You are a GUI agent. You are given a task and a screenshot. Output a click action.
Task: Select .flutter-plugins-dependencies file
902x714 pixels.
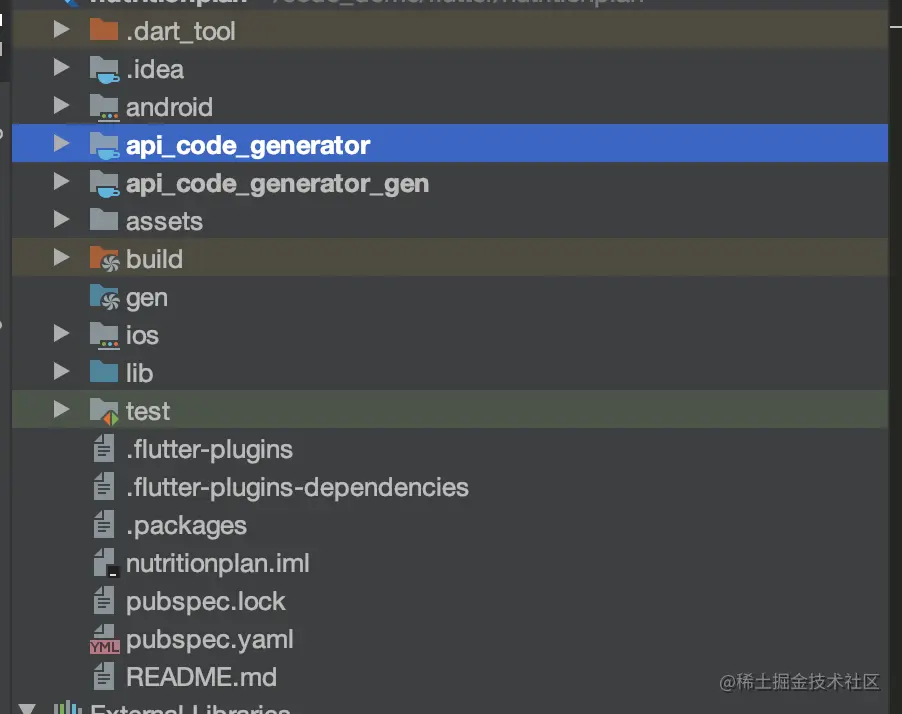point(297,488)
